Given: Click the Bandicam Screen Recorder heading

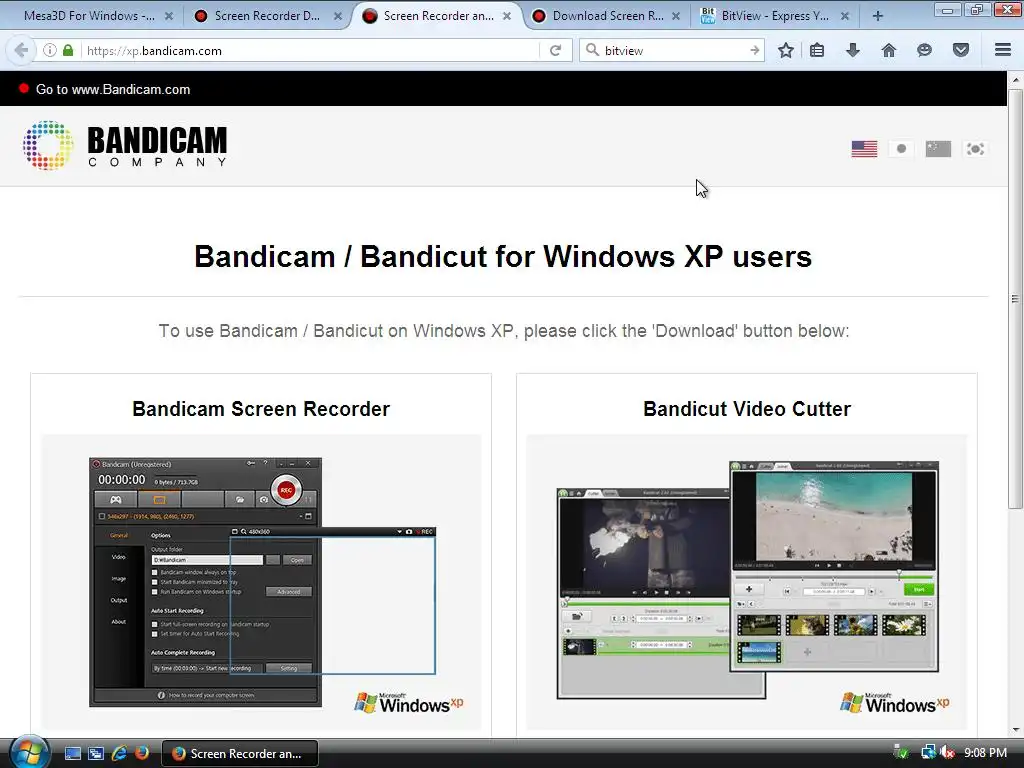Looking at the screenshot, I should (x=261, y=409).
